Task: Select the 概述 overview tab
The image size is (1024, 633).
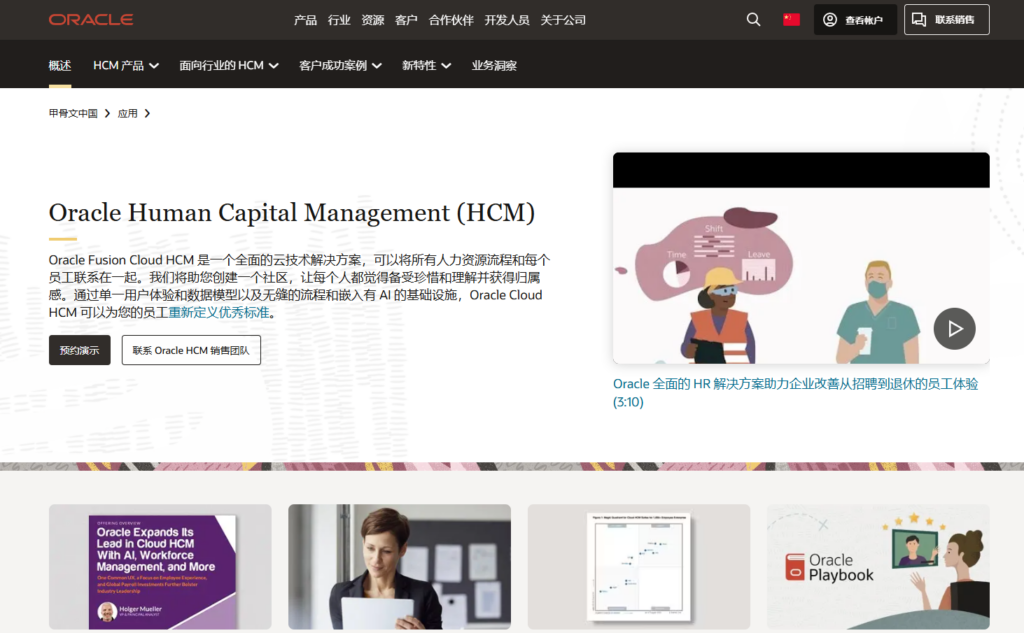Action: pyautogui.click(x=60, y=66)
